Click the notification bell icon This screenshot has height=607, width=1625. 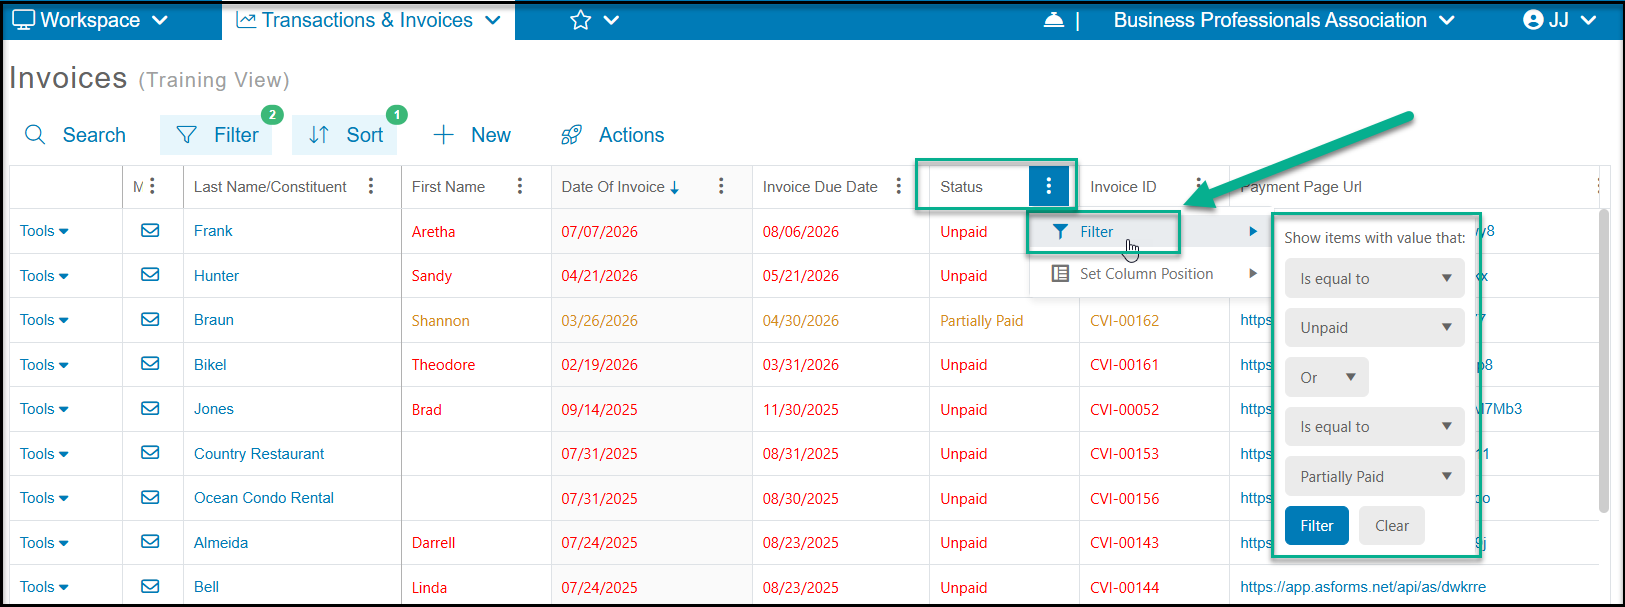click(1053, 20)
